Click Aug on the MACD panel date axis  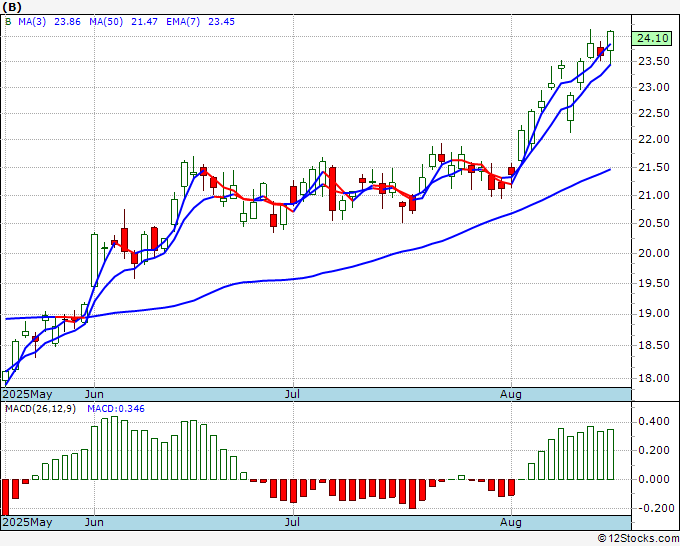tap(511, 522)
